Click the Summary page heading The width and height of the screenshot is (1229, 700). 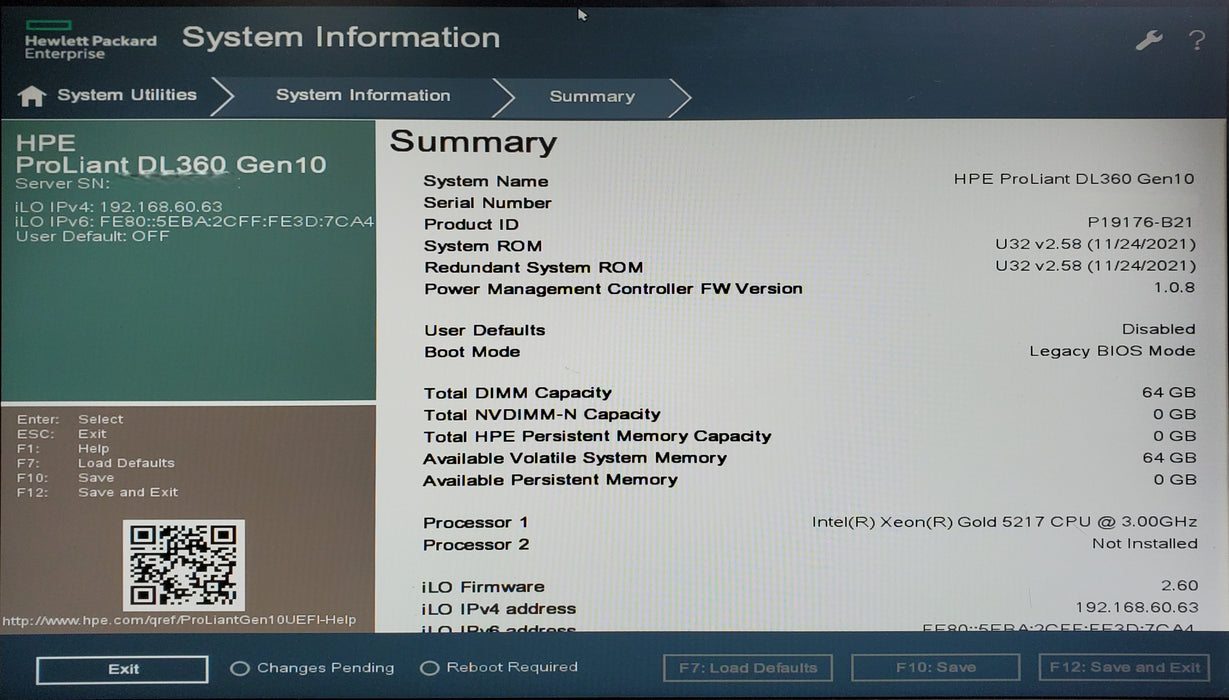click(x=473, y=142)
